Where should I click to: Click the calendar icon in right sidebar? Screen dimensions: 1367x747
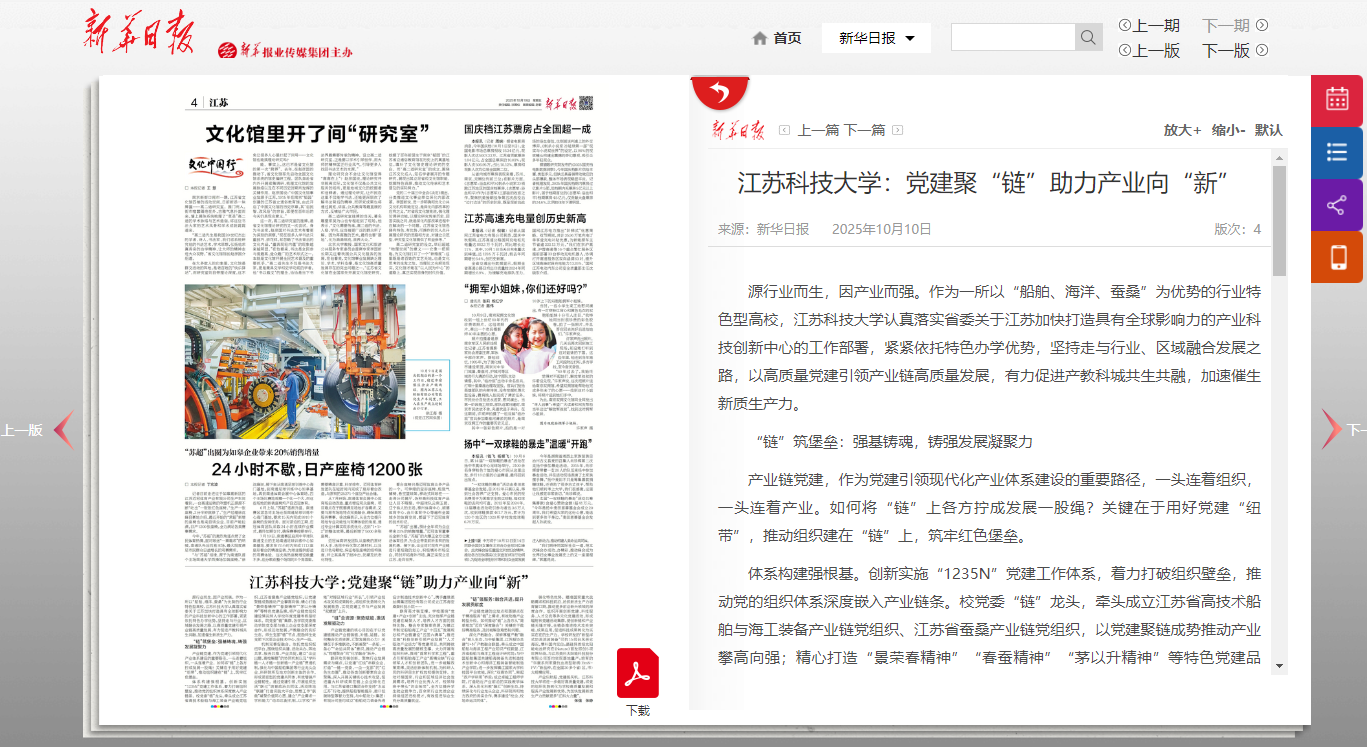[1337, 100]
